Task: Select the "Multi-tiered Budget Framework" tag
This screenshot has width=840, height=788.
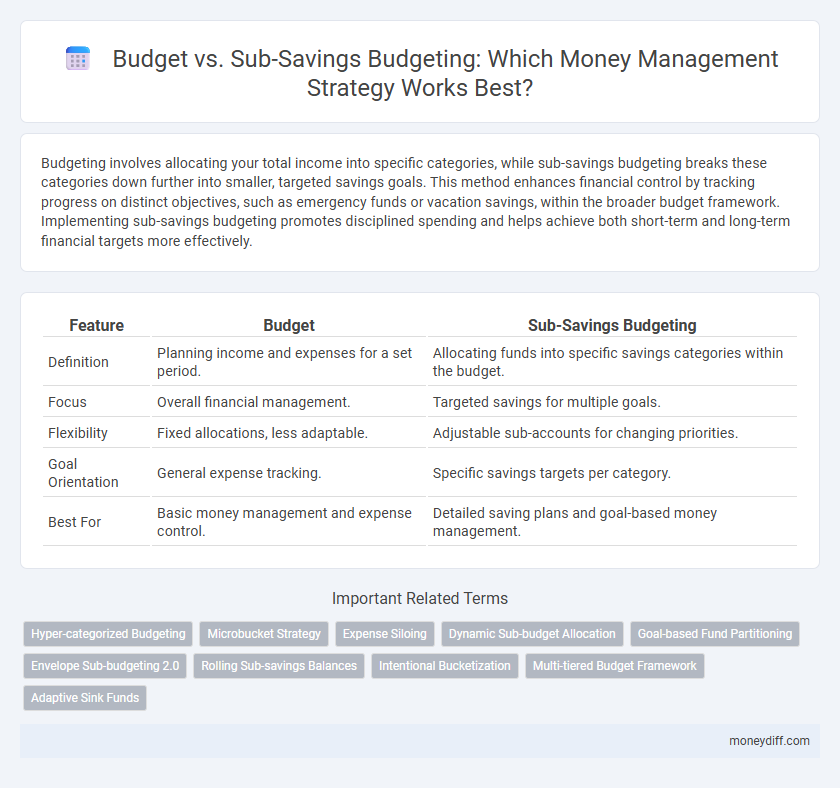Action: (614, 665)
